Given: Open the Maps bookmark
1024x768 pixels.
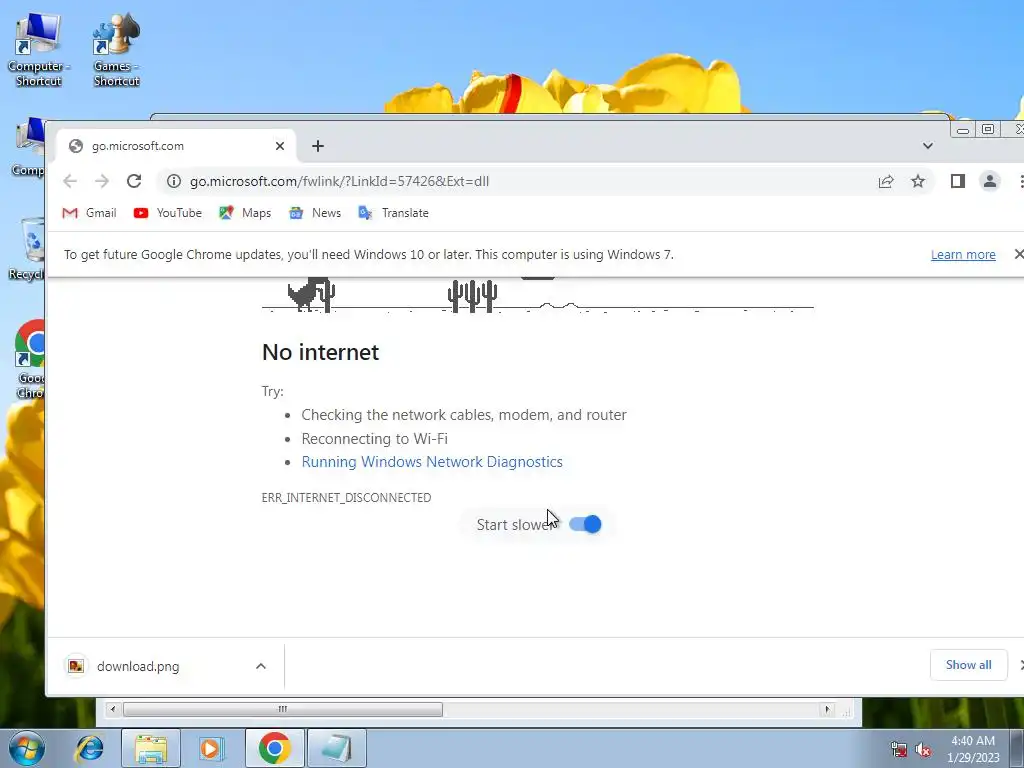Looking at the screenshot, I should [245, 213].
